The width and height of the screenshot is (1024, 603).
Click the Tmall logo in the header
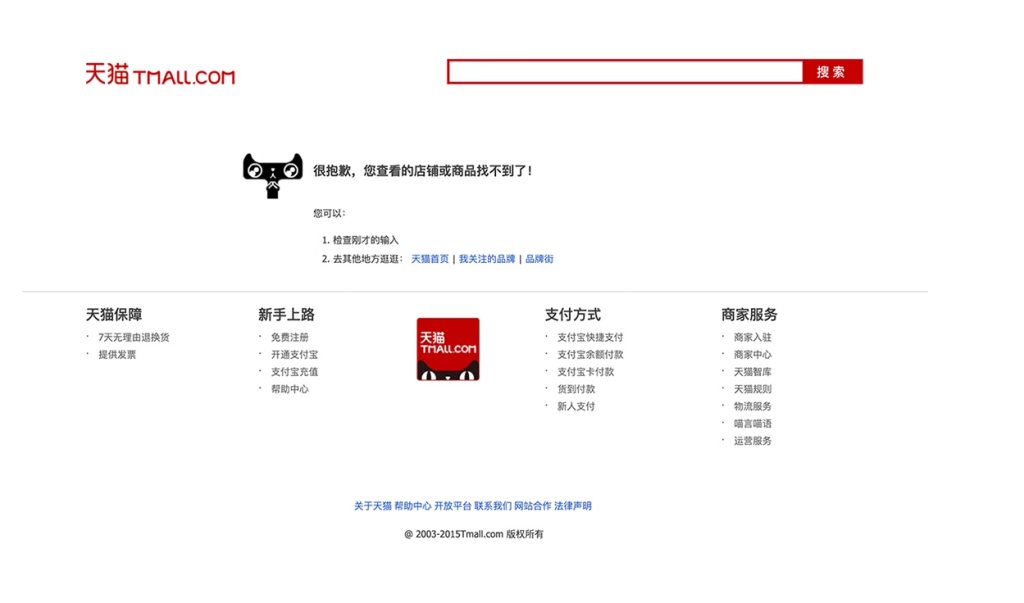tap(160, 74)
